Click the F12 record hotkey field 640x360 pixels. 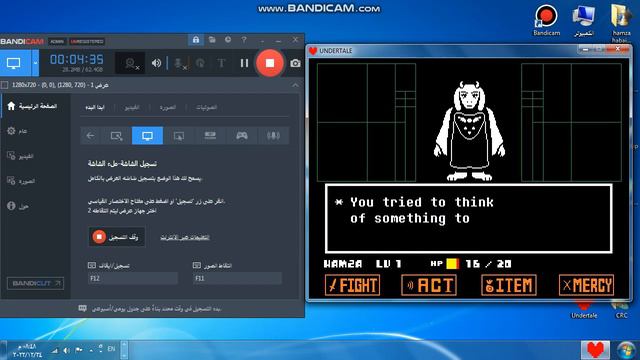click(133, 278)
